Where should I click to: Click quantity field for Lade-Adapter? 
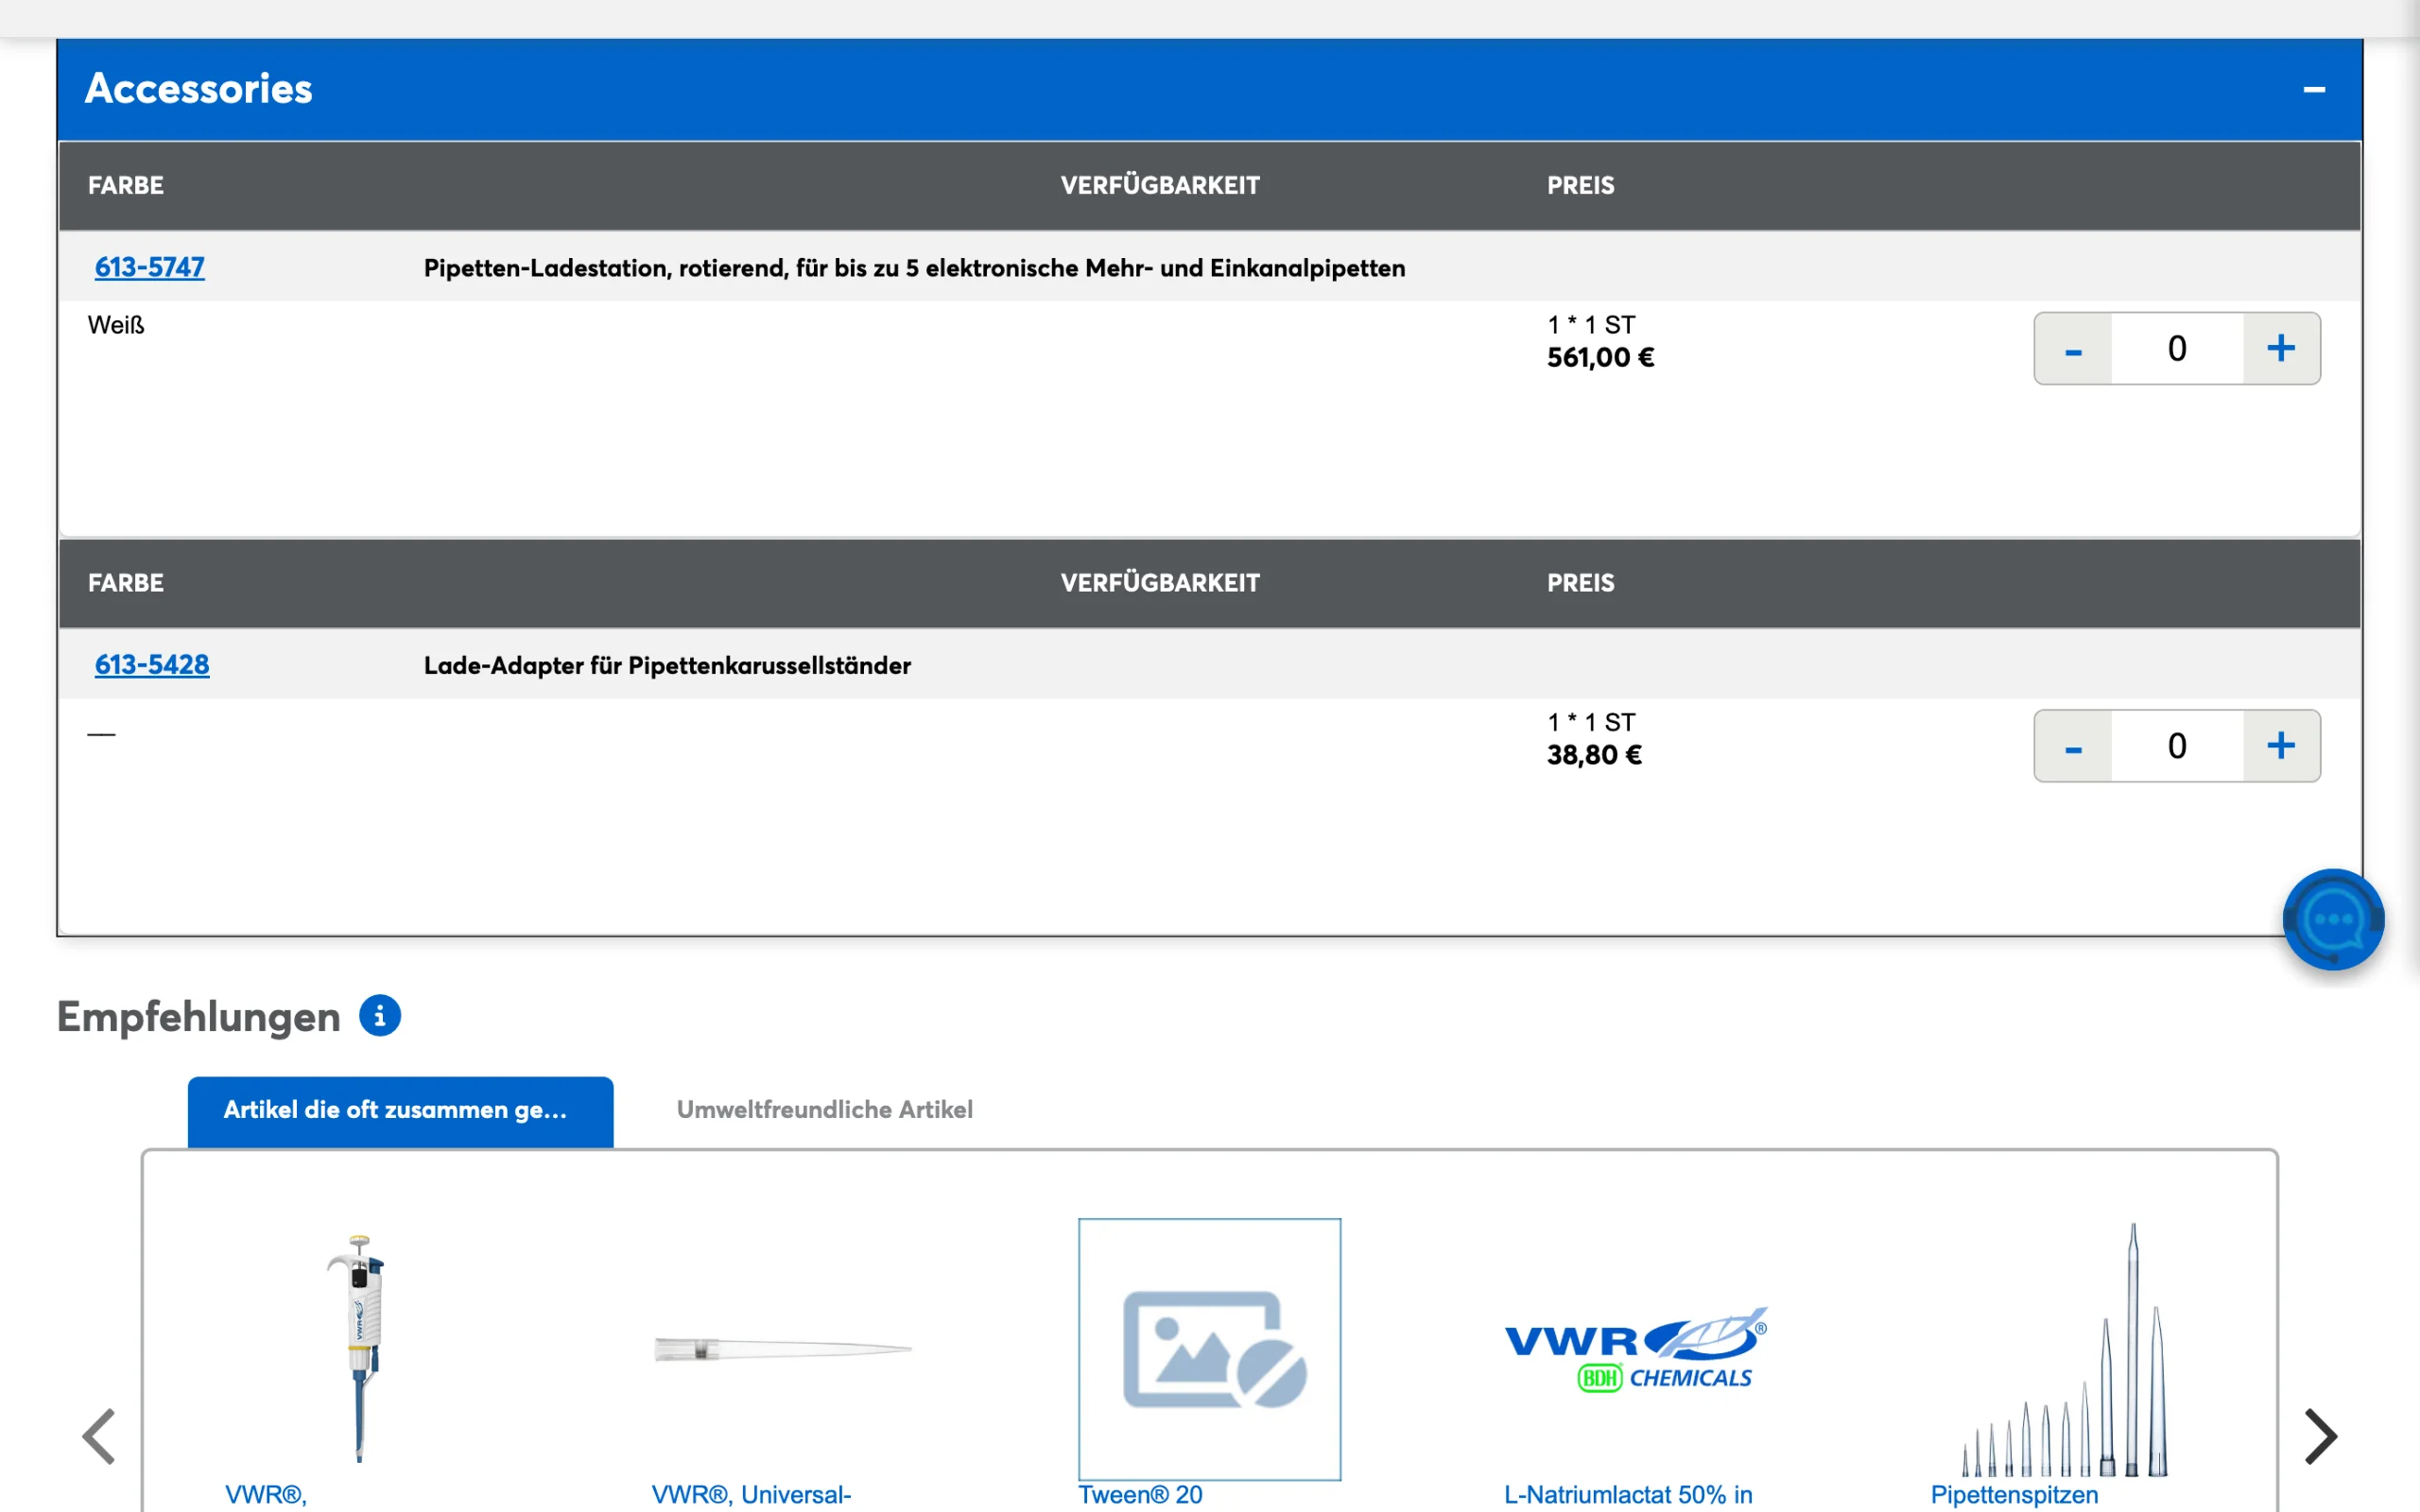click(x=2177, y=746)
